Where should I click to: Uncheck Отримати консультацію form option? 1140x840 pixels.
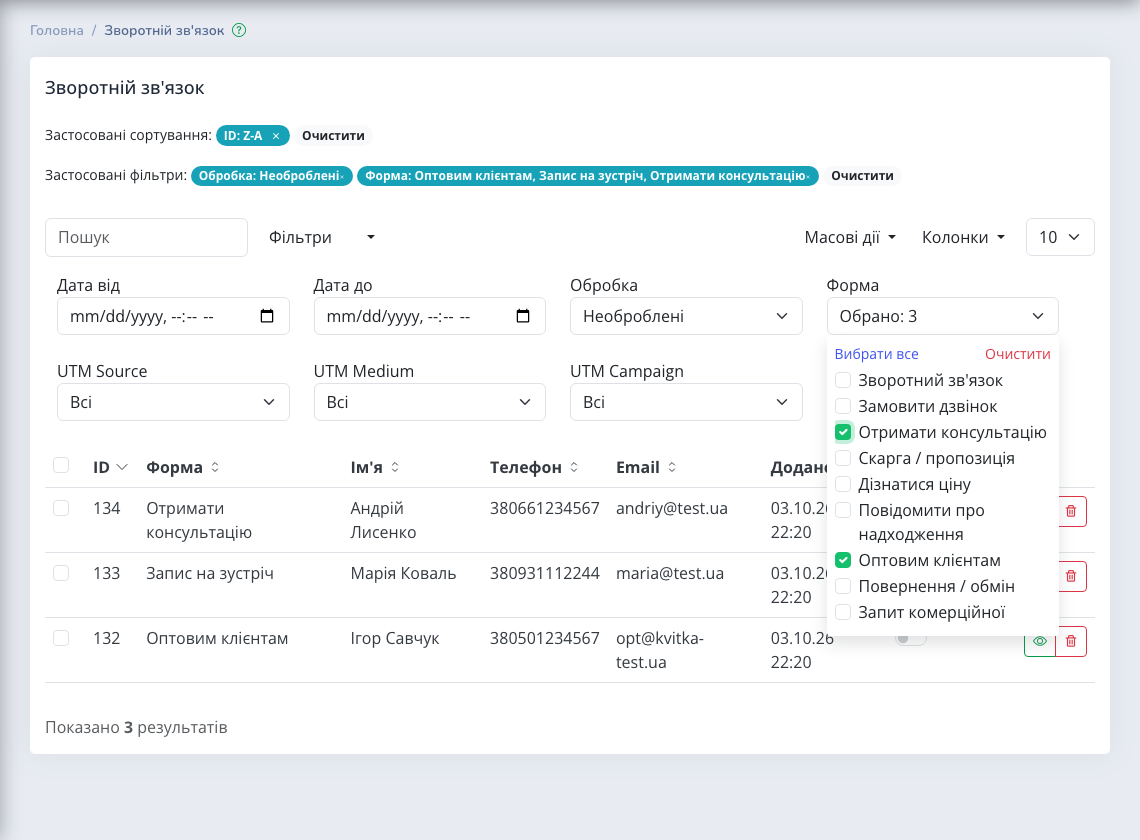pos(843,433)
